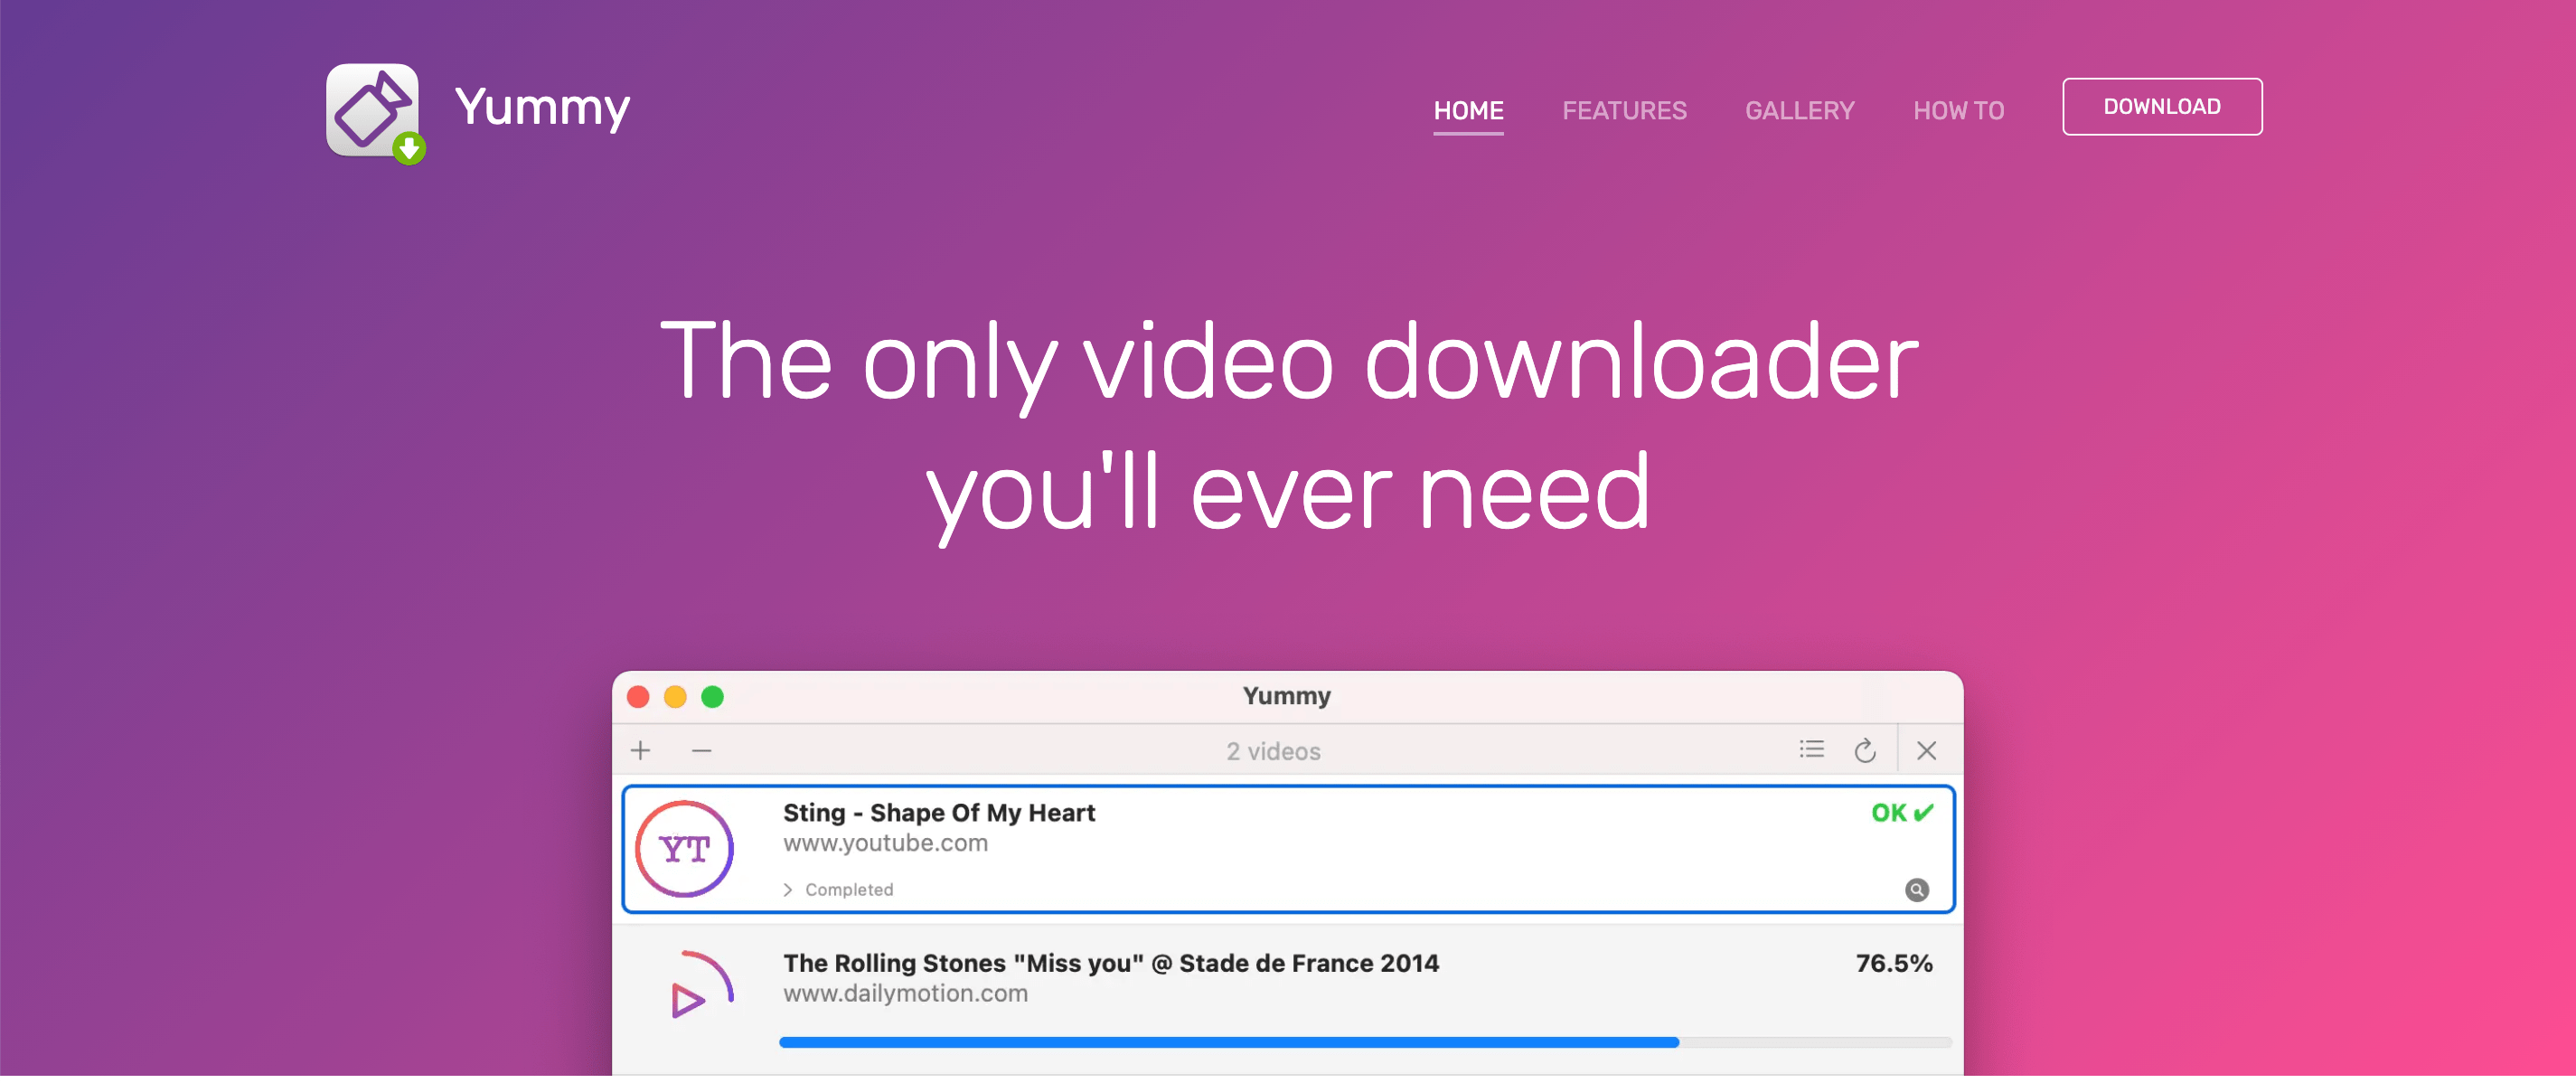Open the HOME navigation tab

[x=1467, y=110]
